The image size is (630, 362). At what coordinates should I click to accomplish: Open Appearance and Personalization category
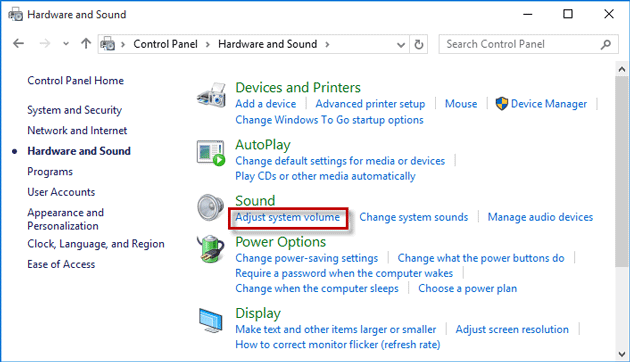(x=65, y=219)
